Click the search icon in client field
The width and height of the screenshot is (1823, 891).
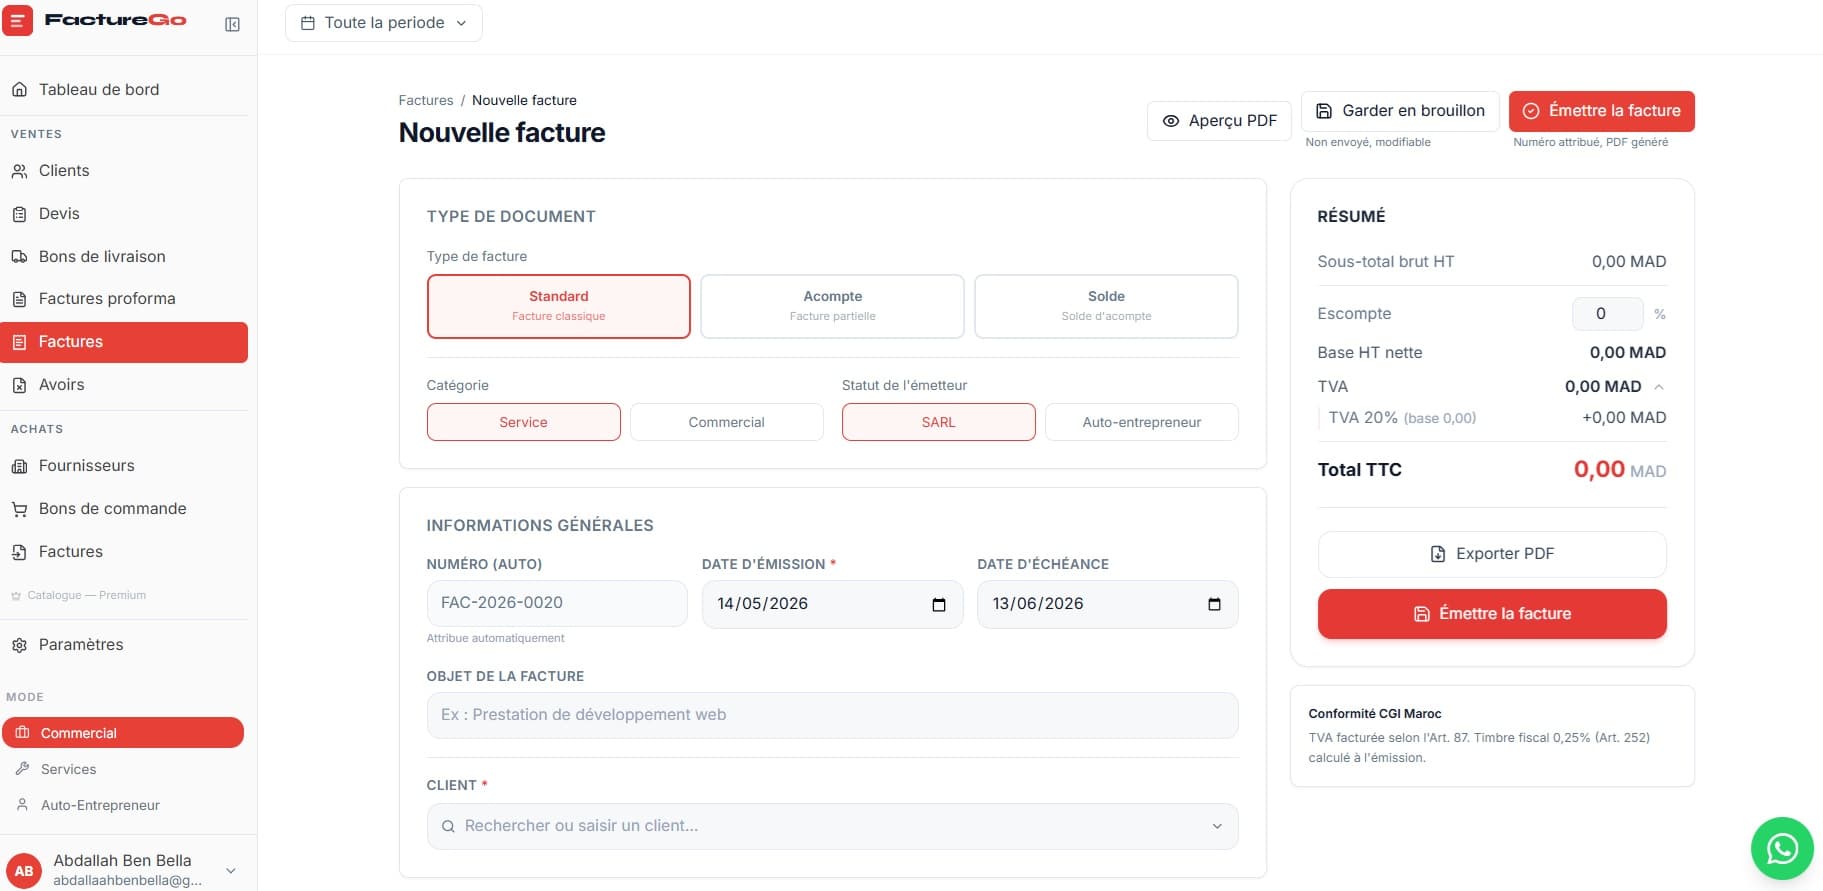coord(448,826)
